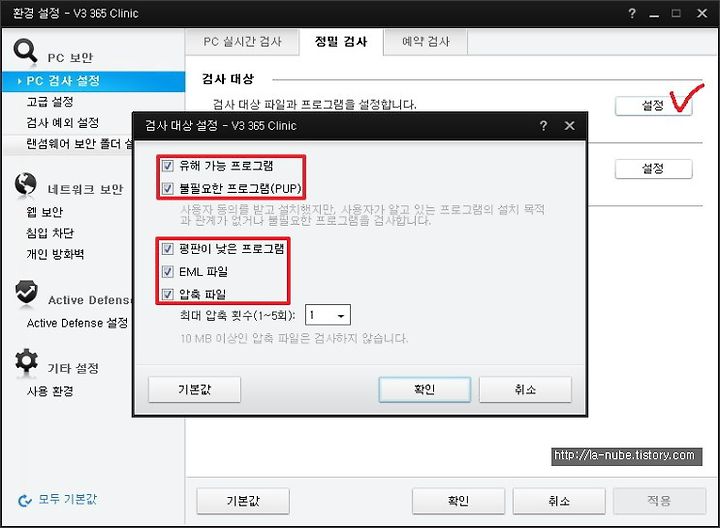Open 침입 차단 settings

point(50,233)
